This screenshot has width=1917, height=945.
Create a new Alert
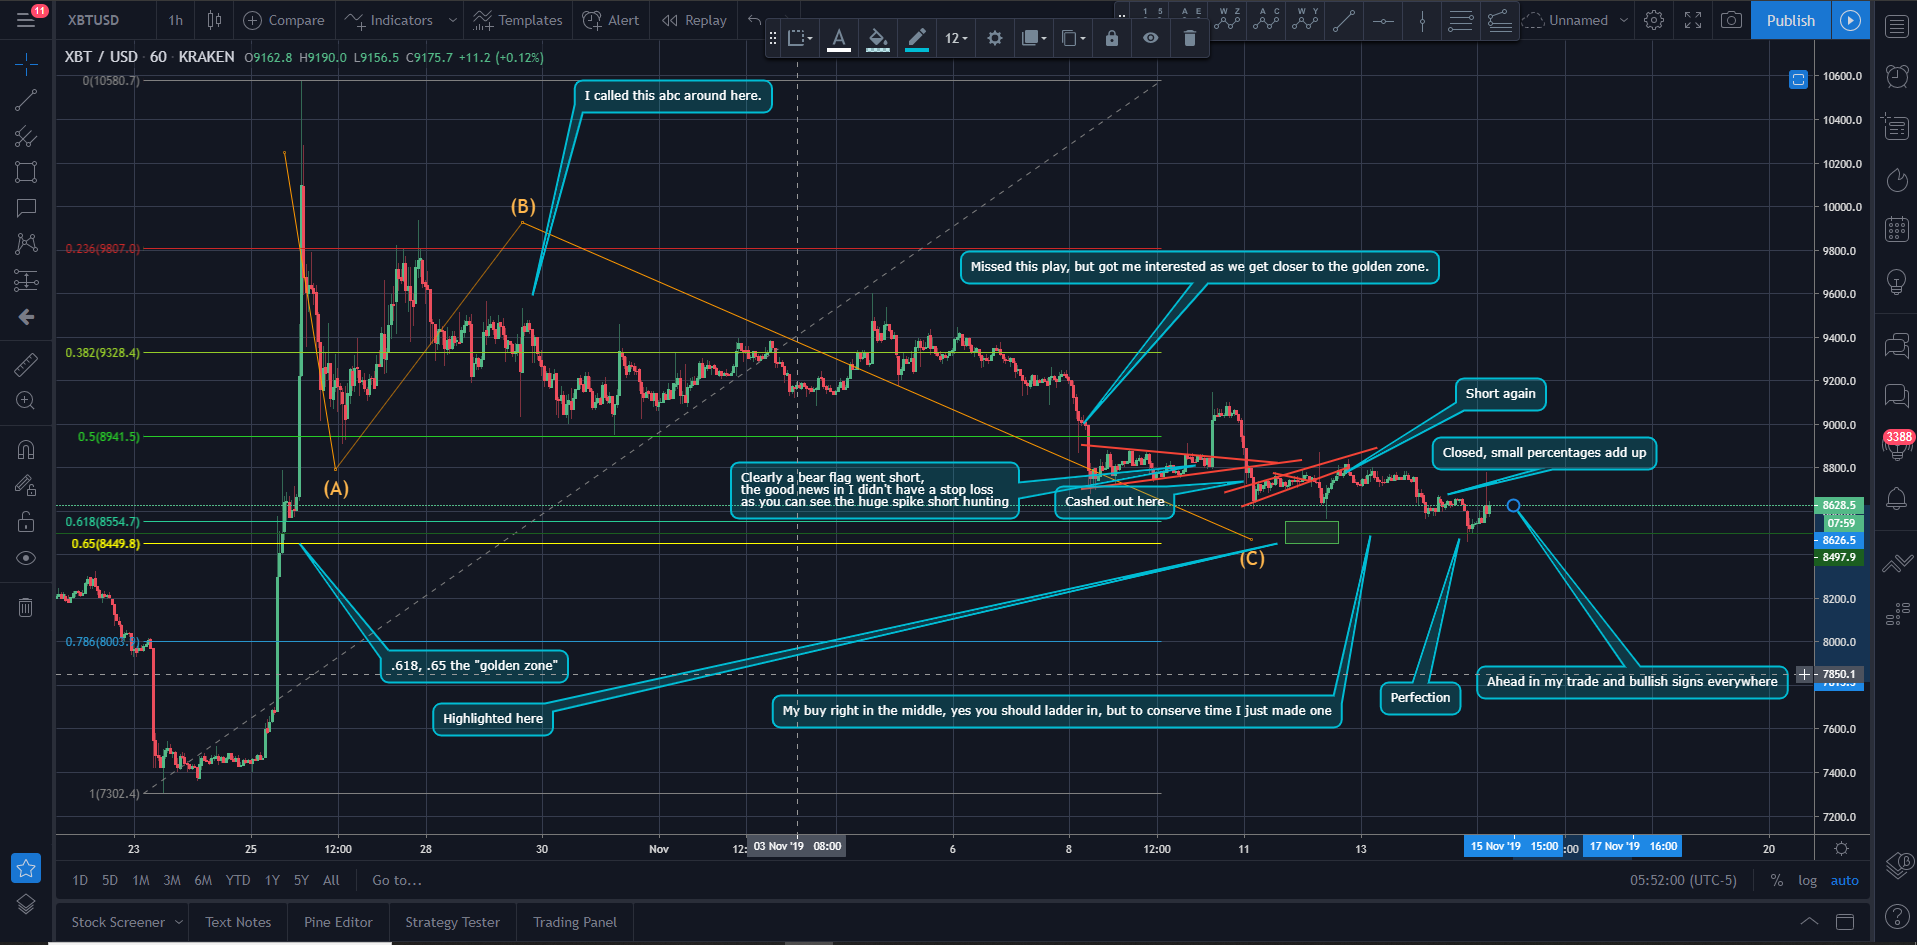point(611,20)
